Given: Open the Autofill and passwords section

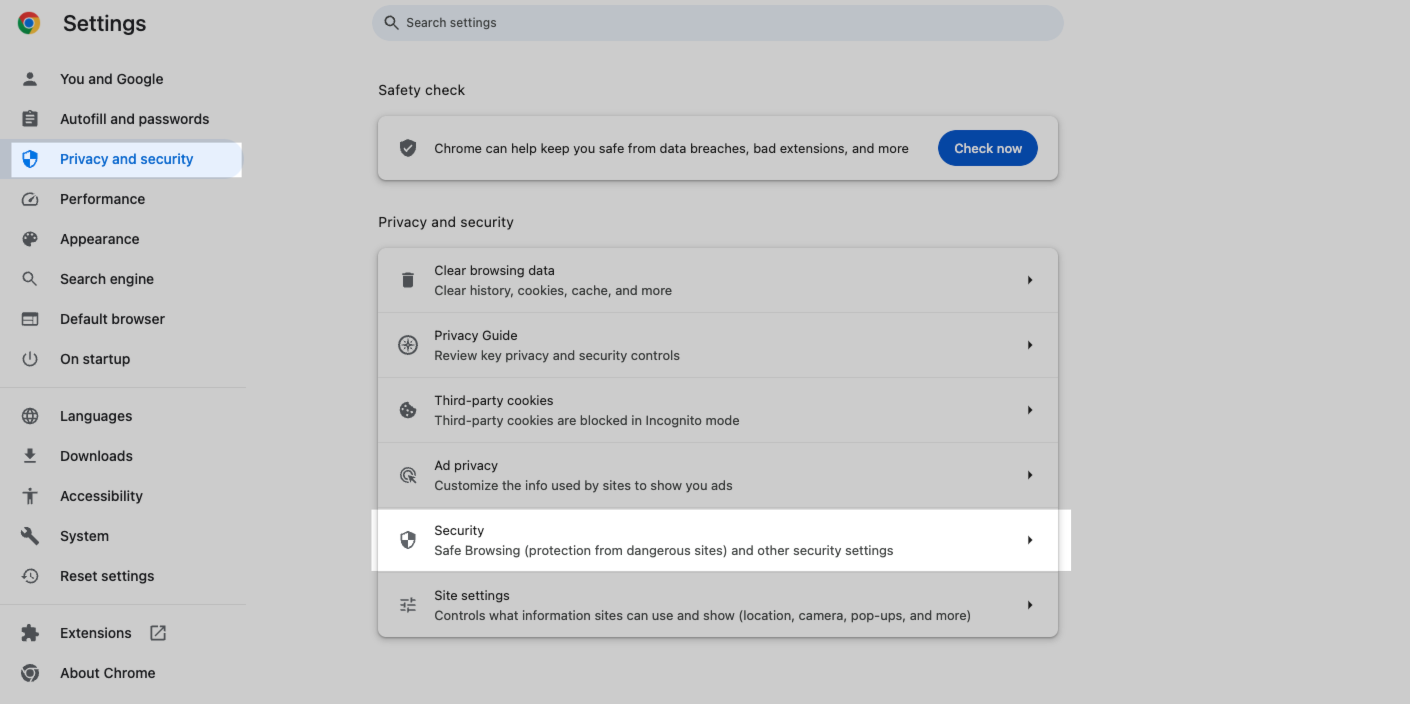Looking at the screenshot, I should (134, 119).
